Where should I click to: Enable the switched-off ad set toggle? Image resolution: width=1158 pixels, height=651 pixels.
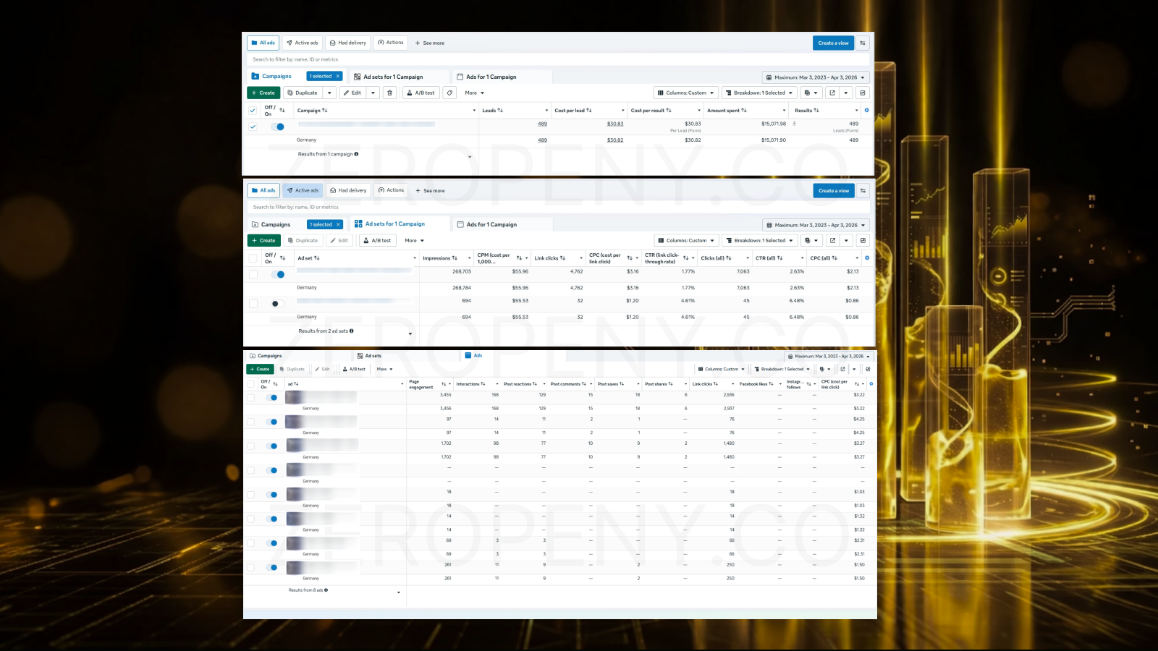(277, 304)
